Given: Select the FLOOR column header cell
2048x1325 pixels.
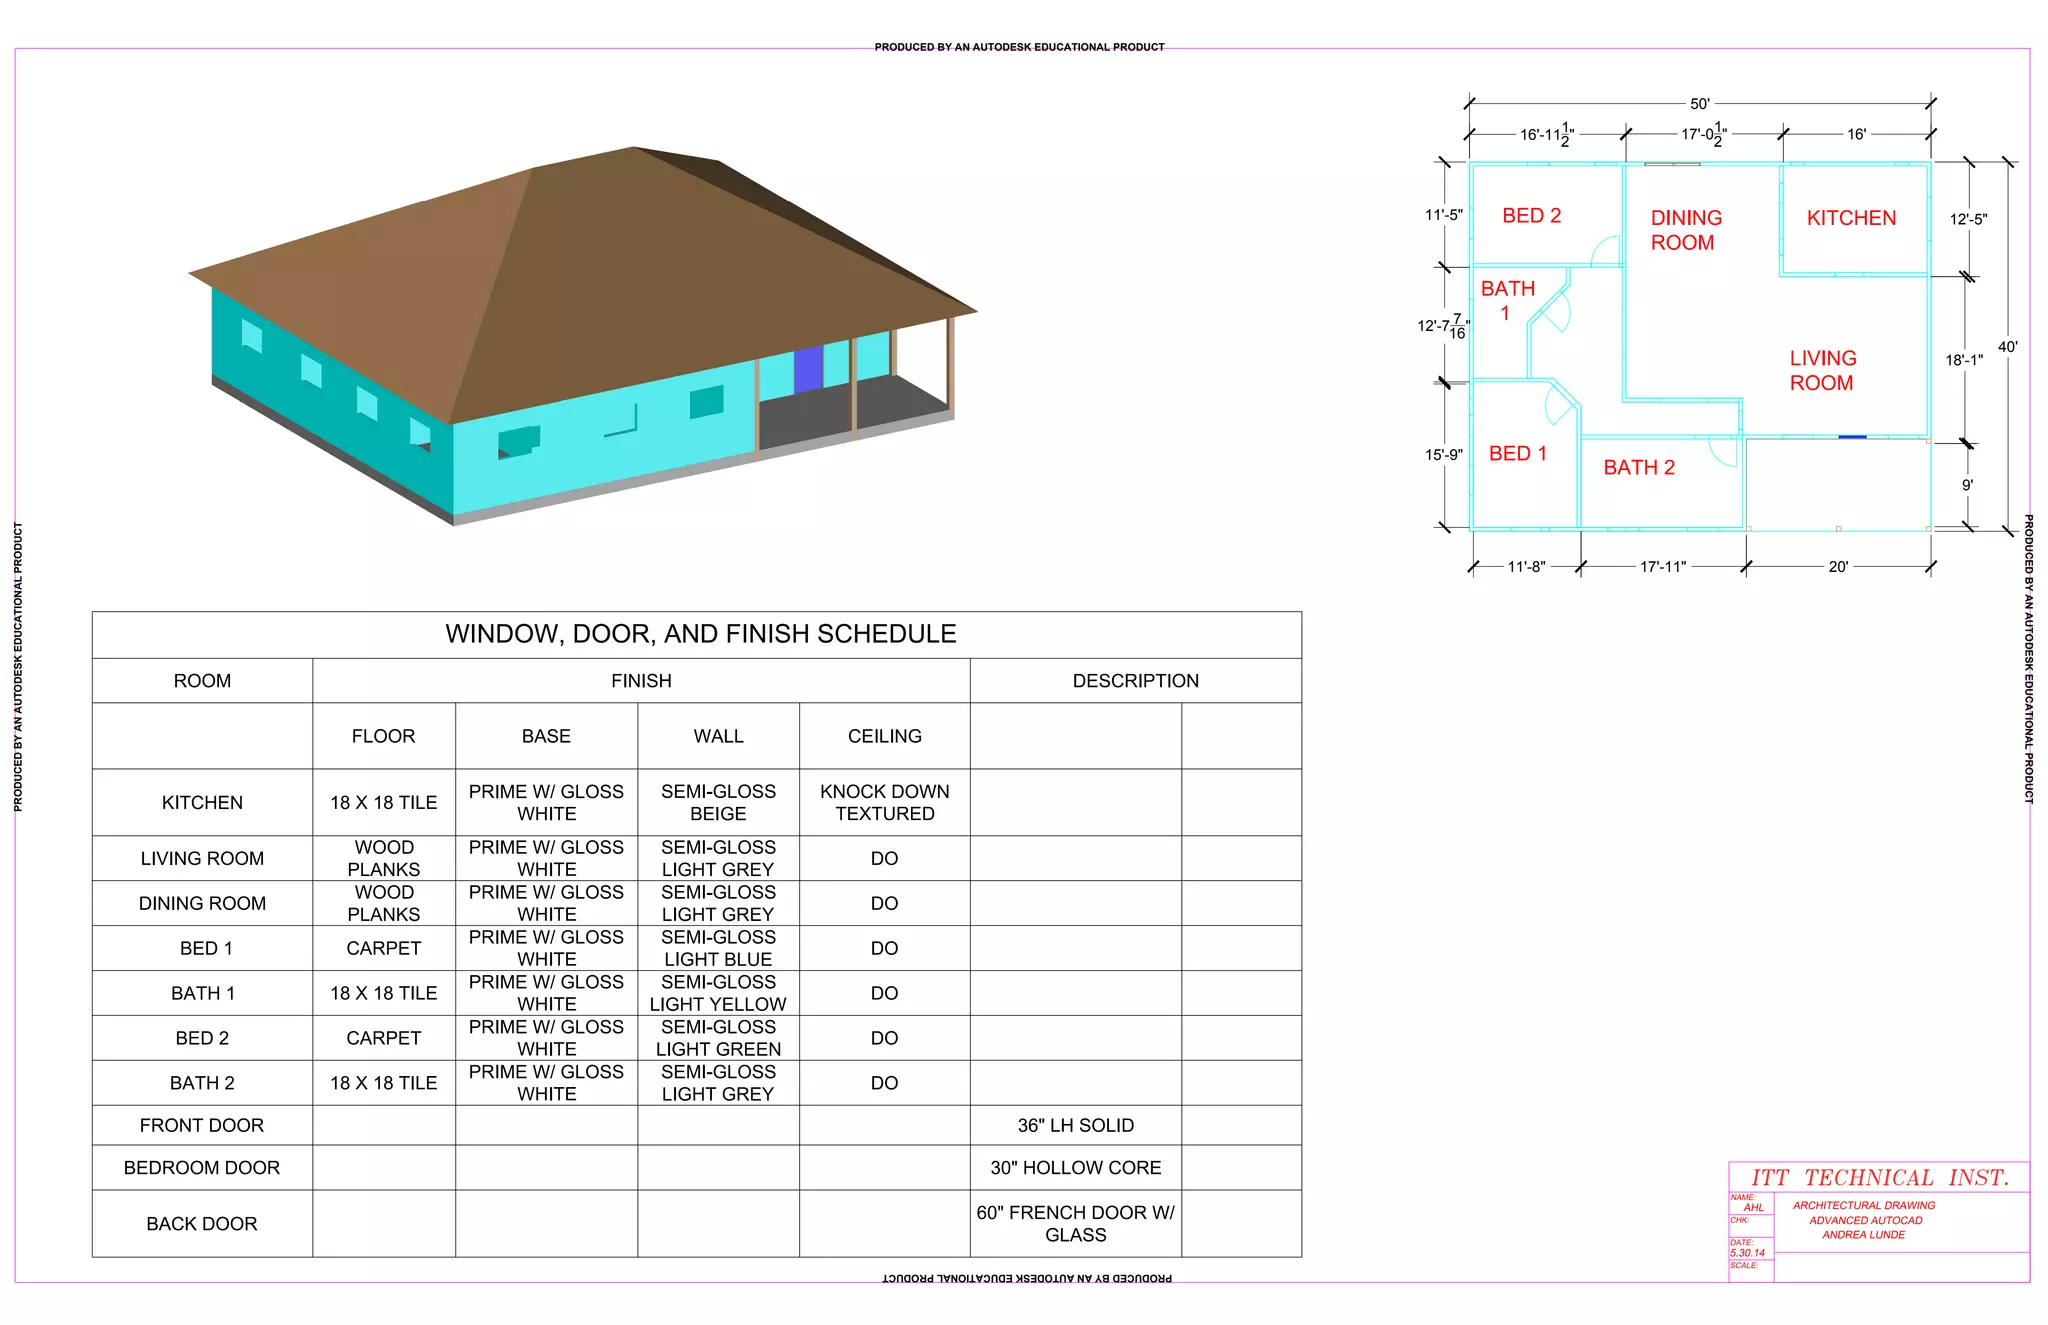Looking at the screenshot, I should (383, 736).
